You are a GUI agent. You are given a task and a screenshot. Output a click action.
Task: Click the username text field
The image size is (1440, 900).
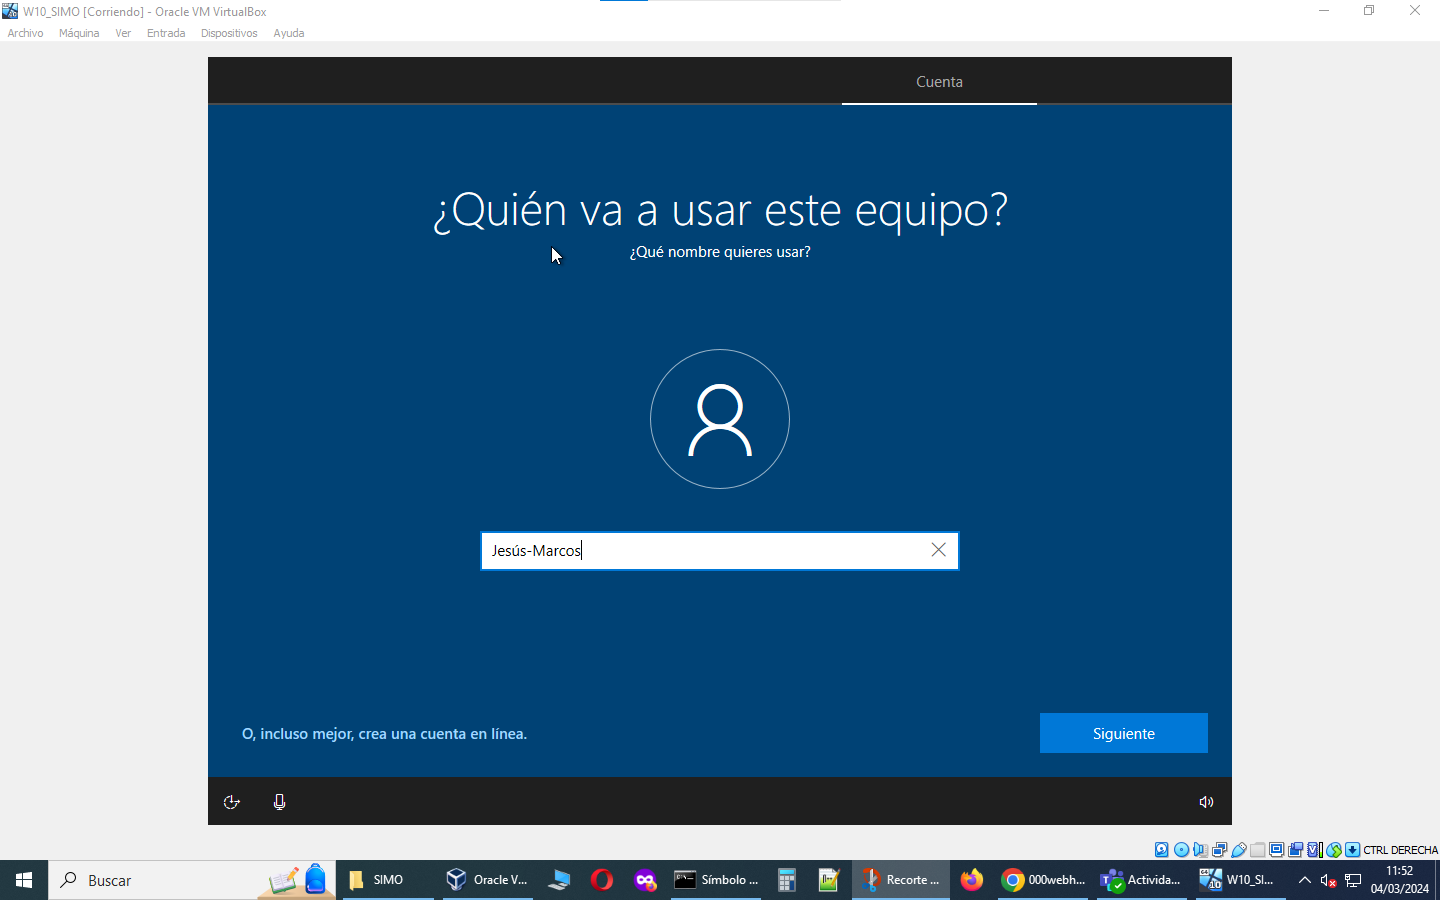tap(700, 551)
